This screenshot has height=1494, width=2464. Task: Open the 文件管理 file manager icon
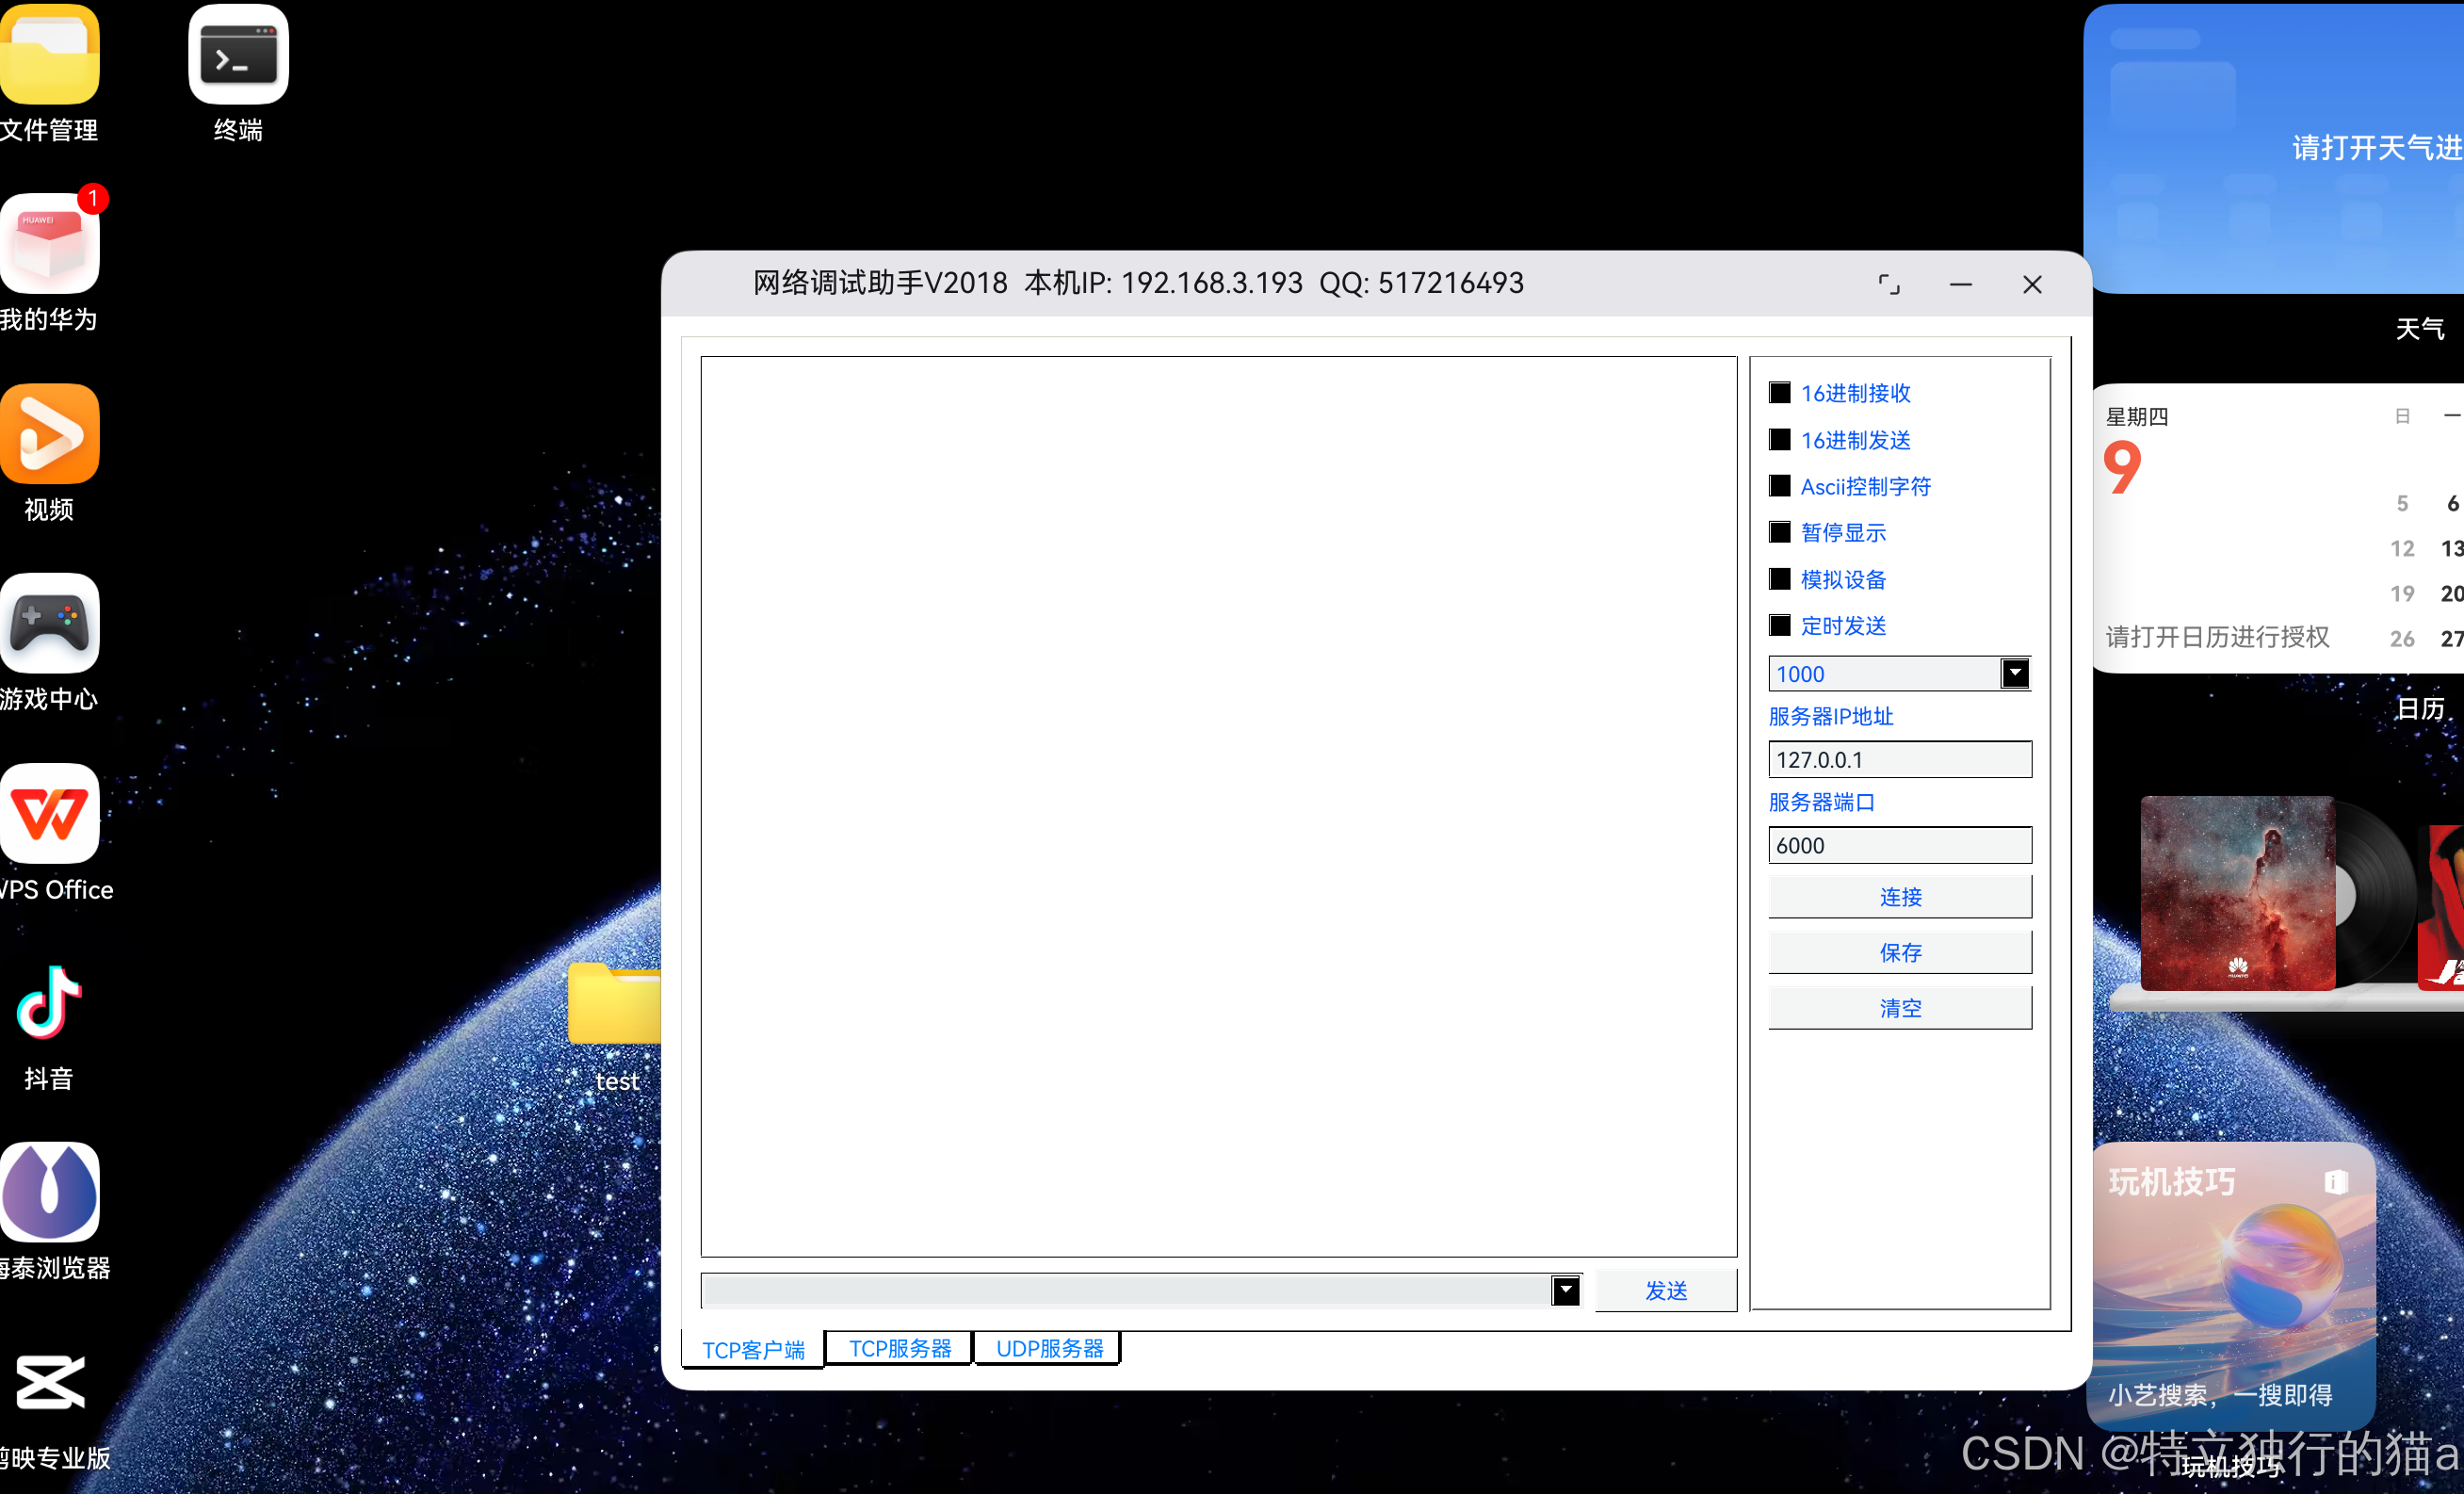pos(48,55)
